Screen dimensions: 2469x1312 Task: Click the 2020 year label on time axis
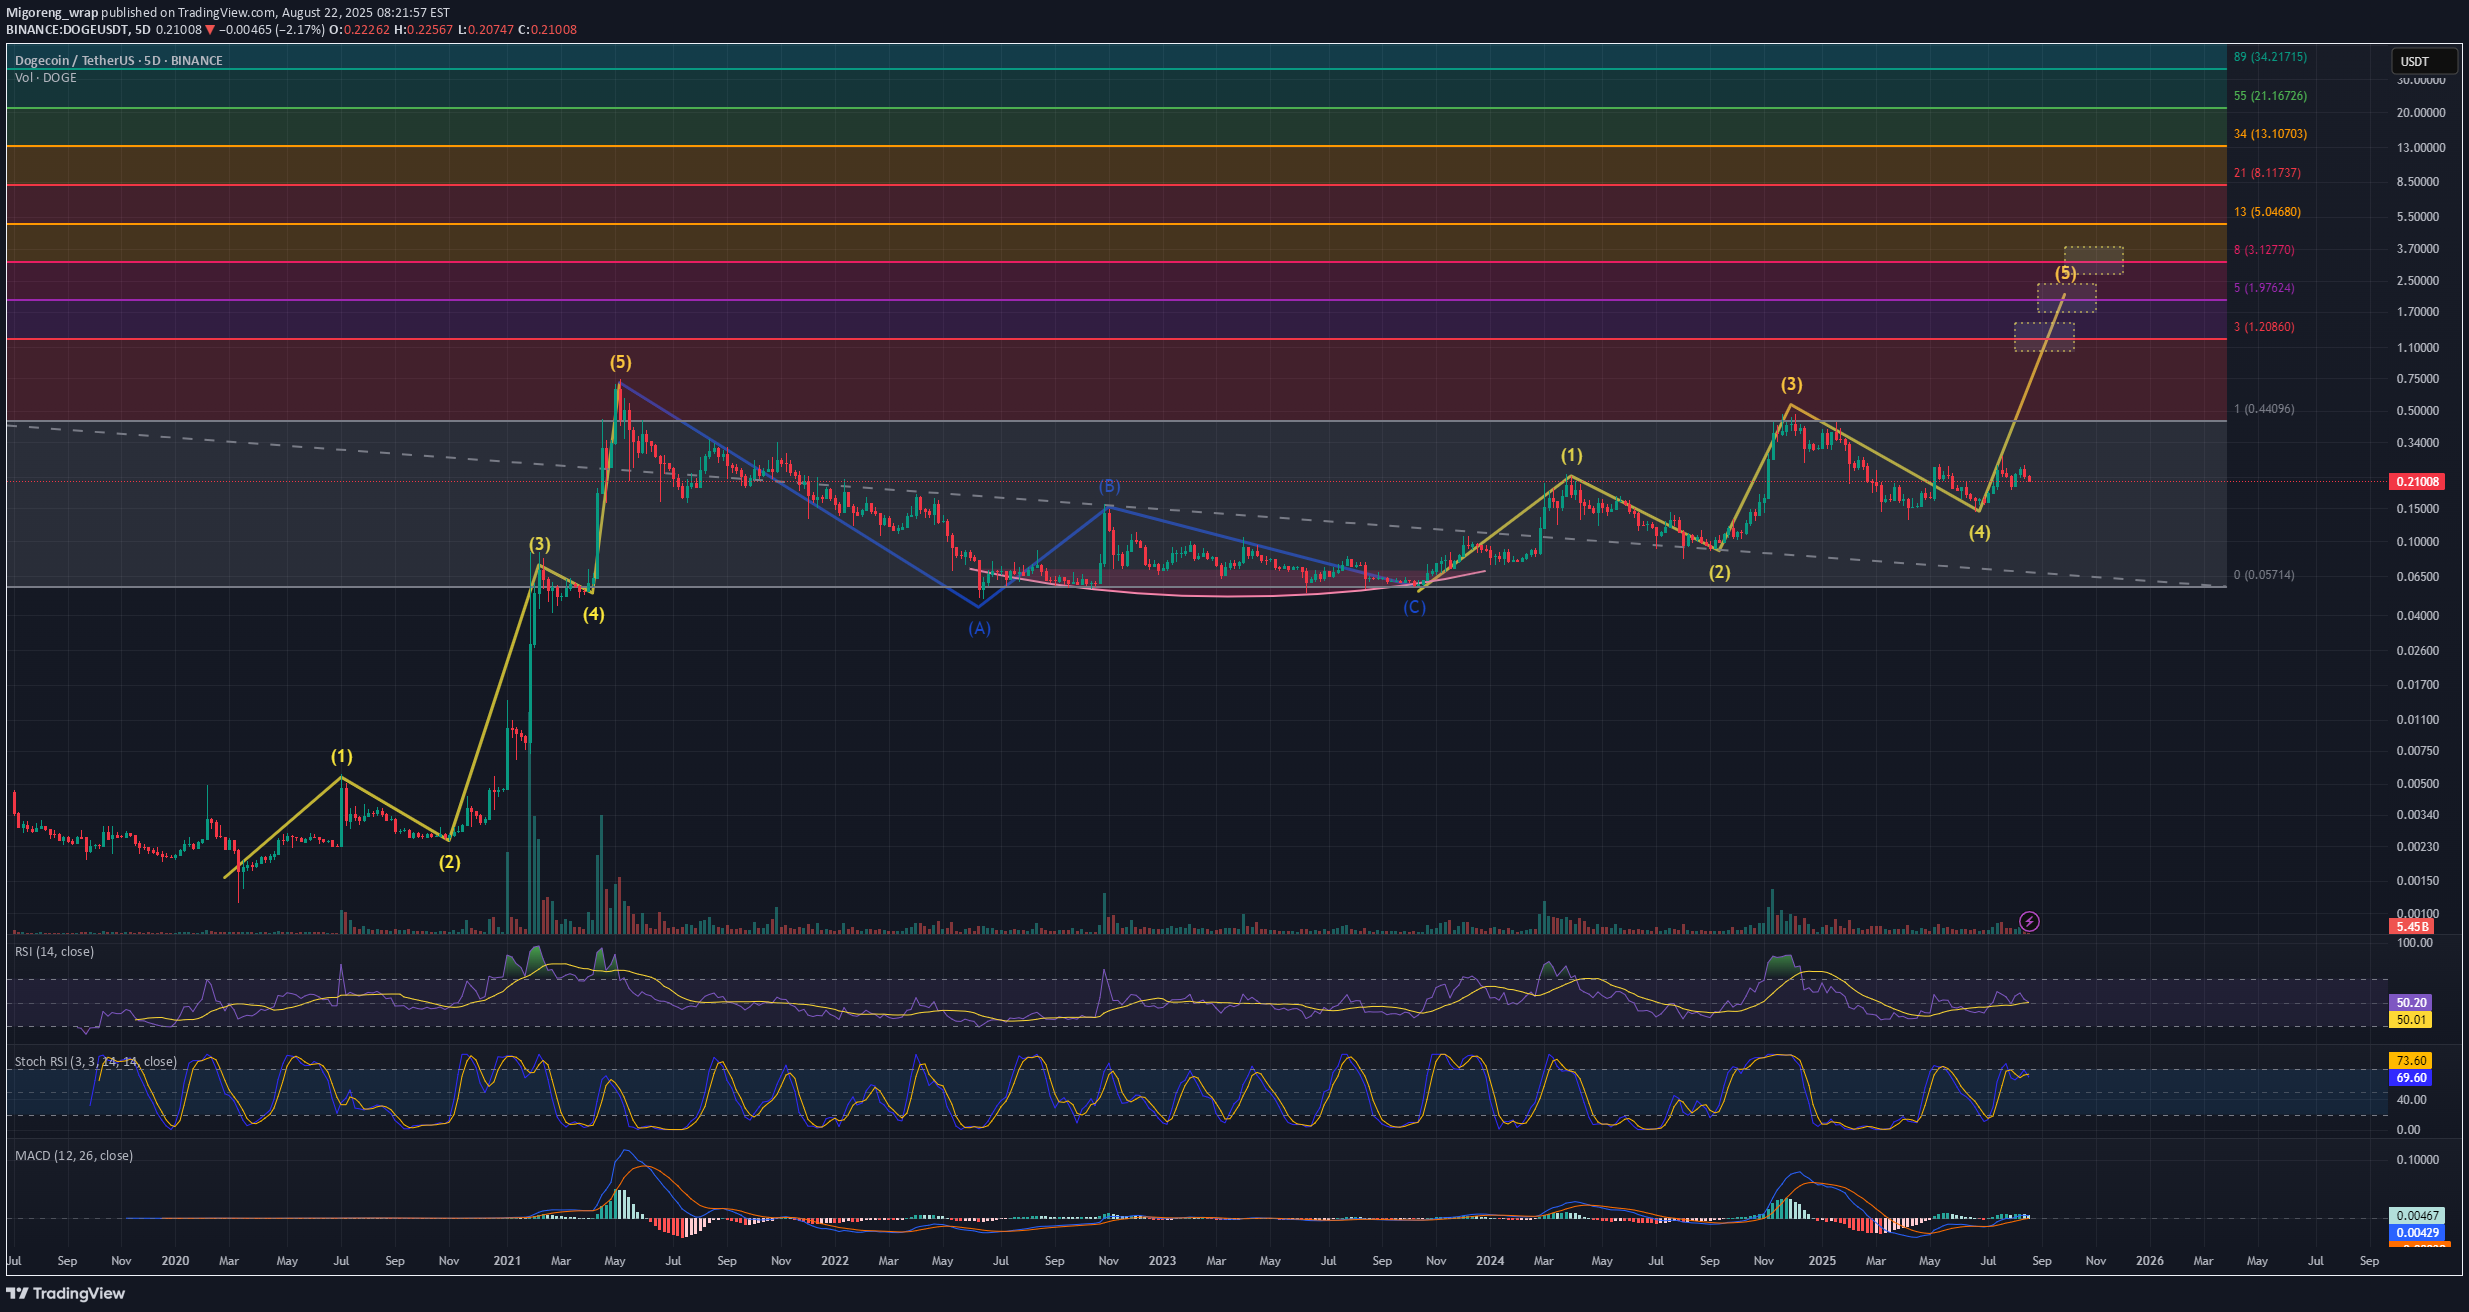point(175,1261)
